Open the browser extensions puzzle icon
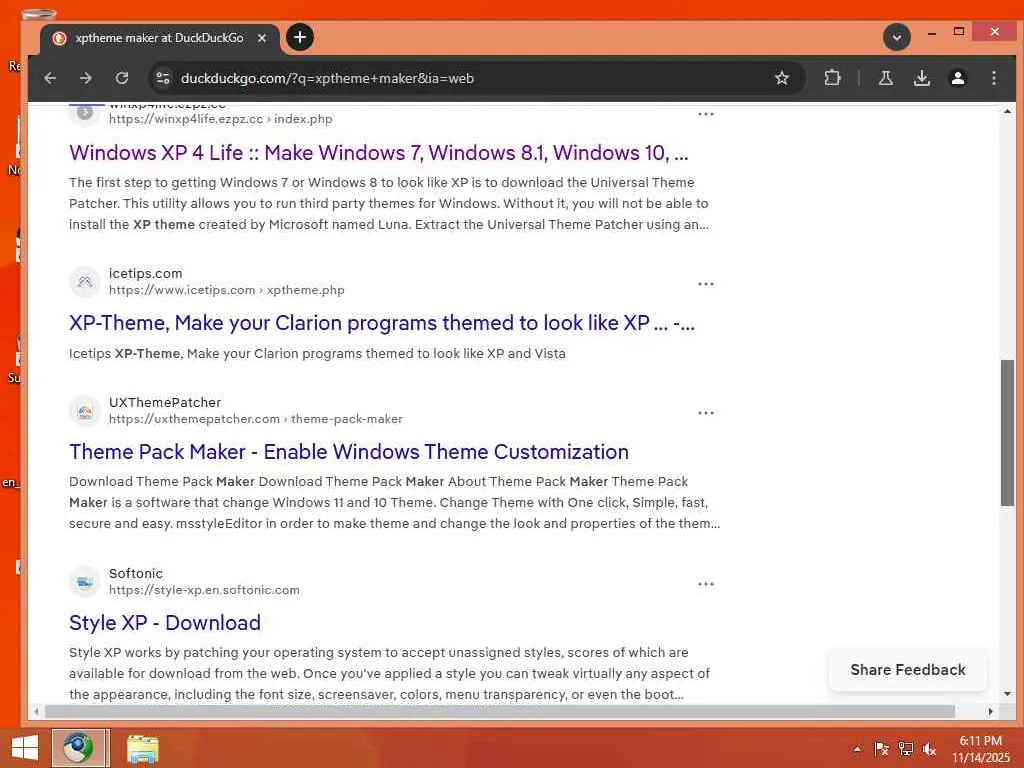This screenshot has height=768, width=1024. [x=832, y=78]
